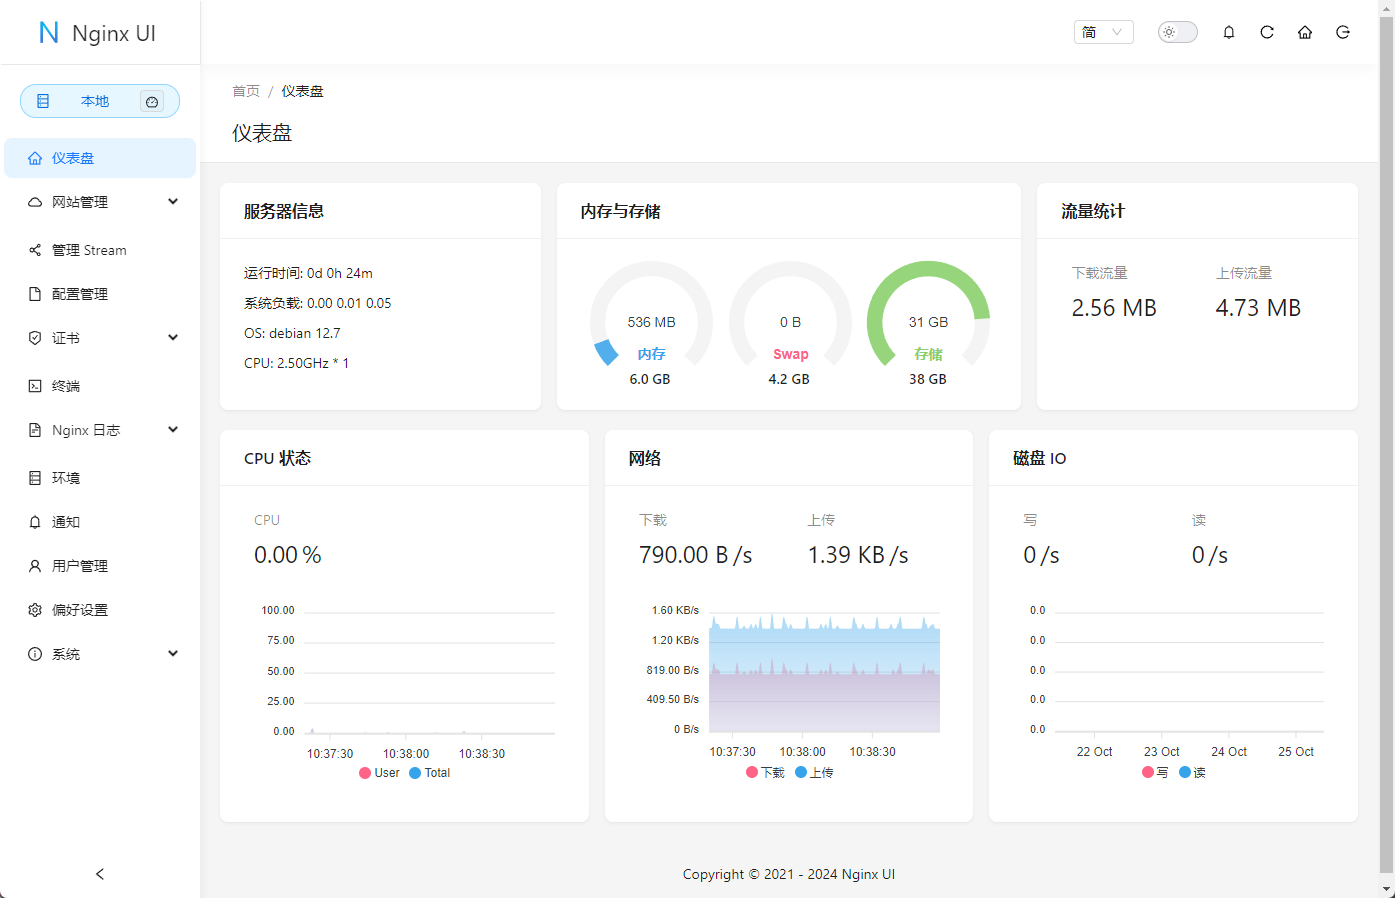The image size is (1395, 898).
Task: Click the logout icon in top bar
Action: pyautogui.click(x=1343, y=32)
